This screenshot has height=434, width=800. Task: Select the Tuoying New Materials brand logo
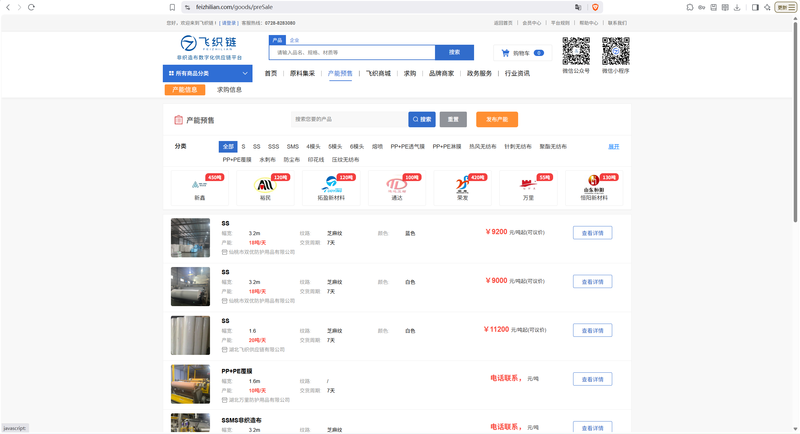coord(331,188)
